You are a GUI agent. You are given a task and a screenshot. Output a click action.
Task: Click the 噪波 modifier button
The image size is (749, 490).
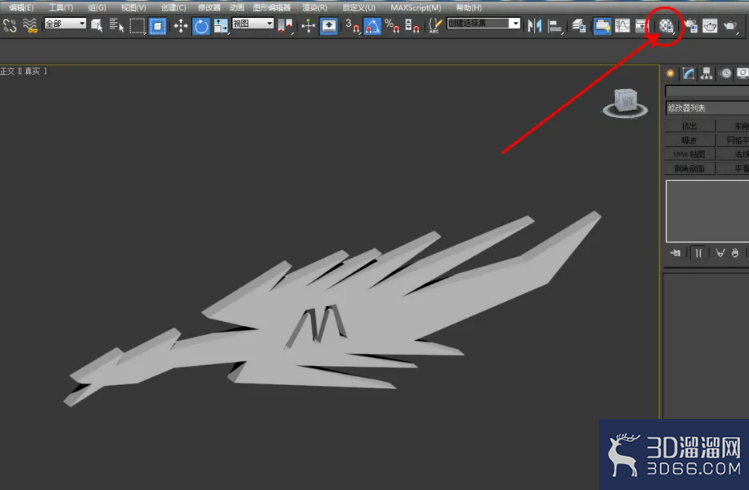point(689,140)
